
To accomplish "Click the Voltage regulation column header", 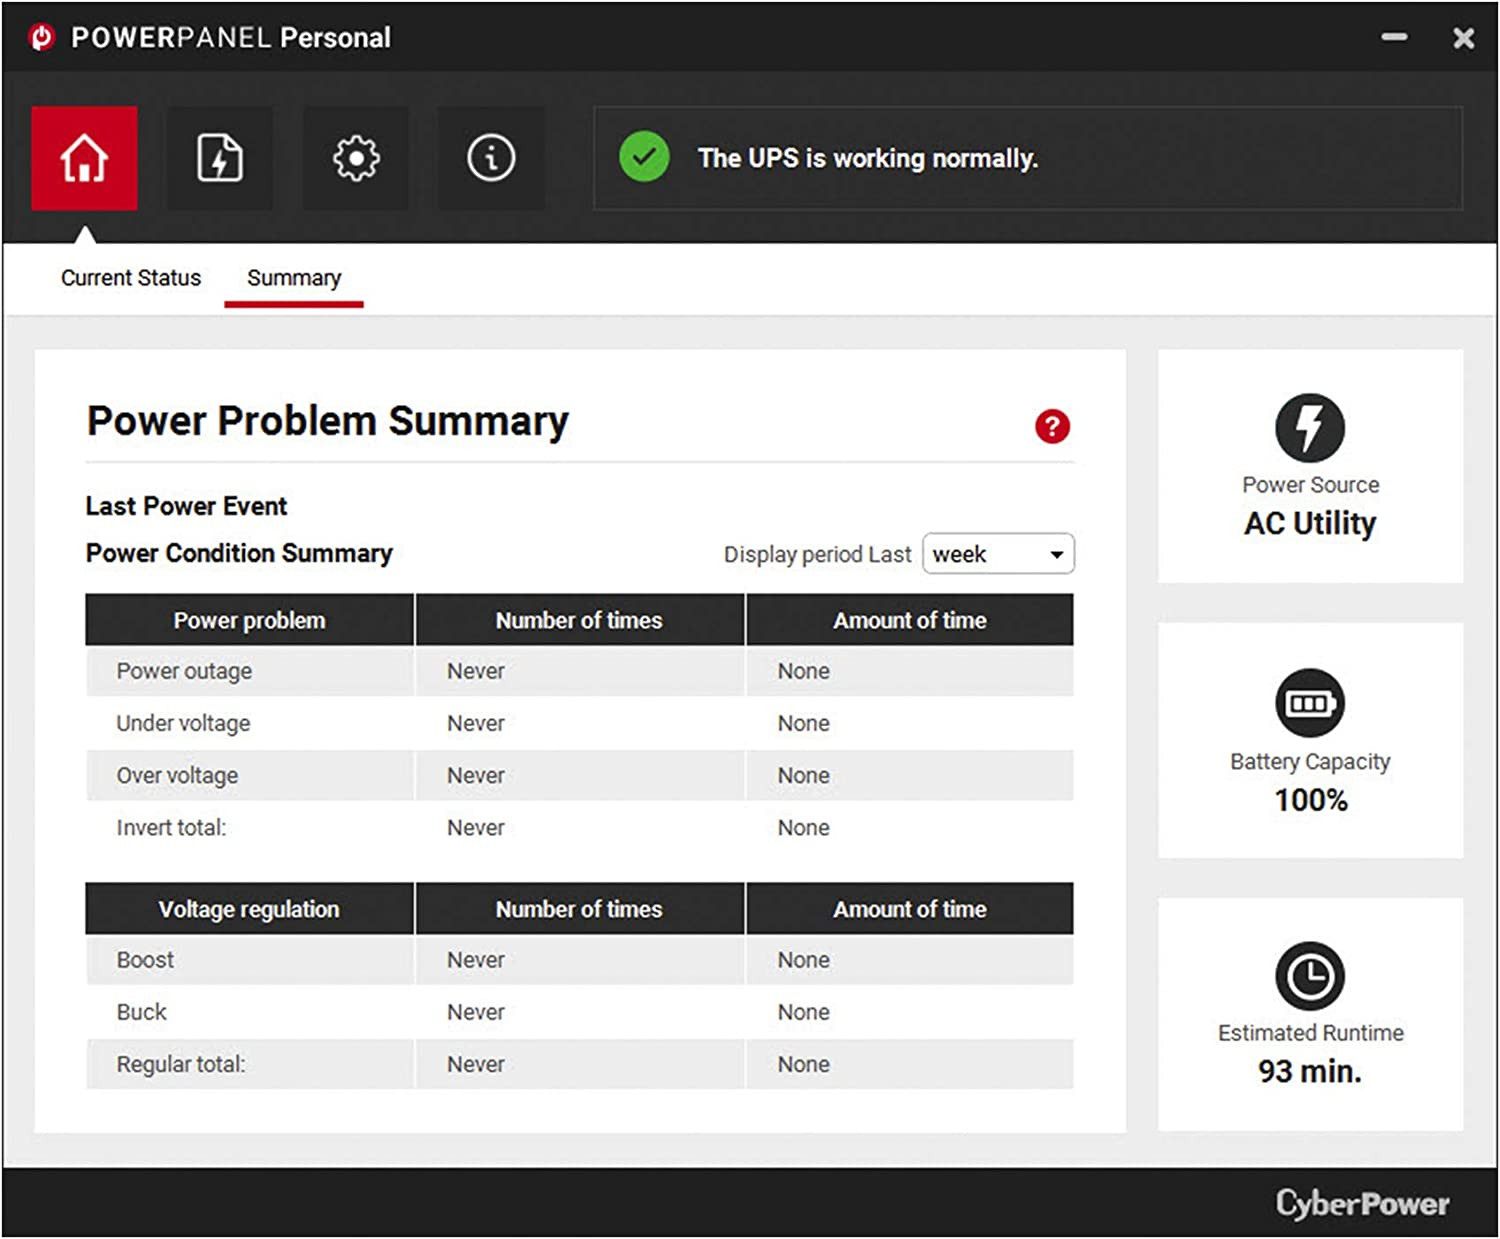I will (249, 909).
